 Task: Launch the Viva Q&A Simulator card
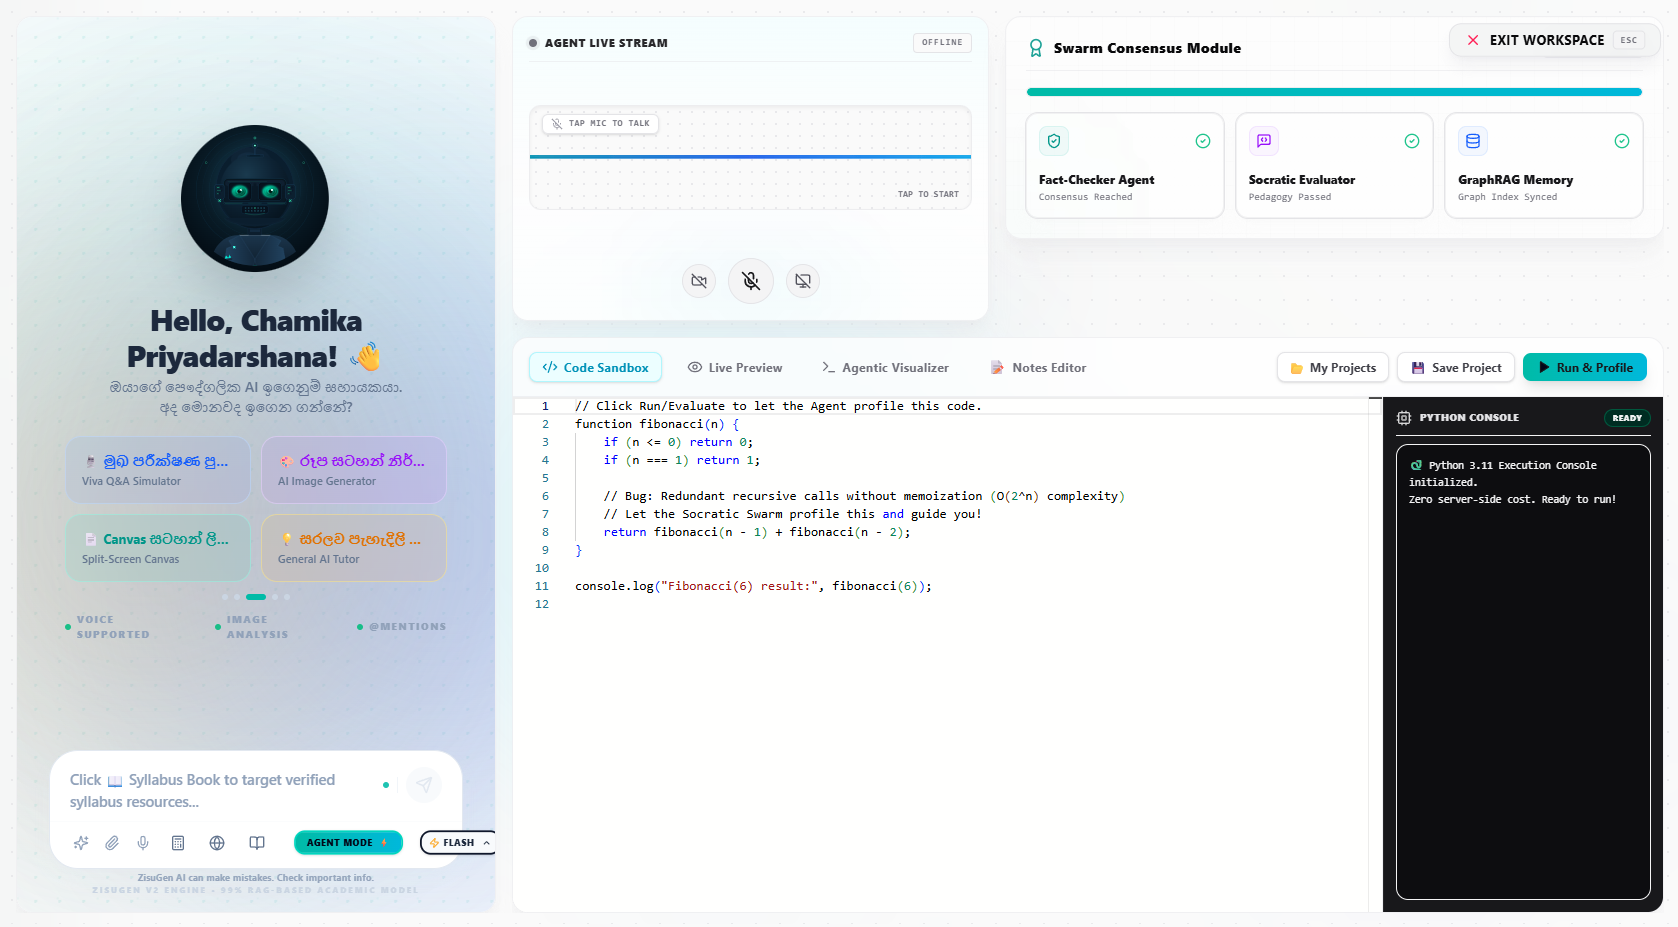coord(158,470)
